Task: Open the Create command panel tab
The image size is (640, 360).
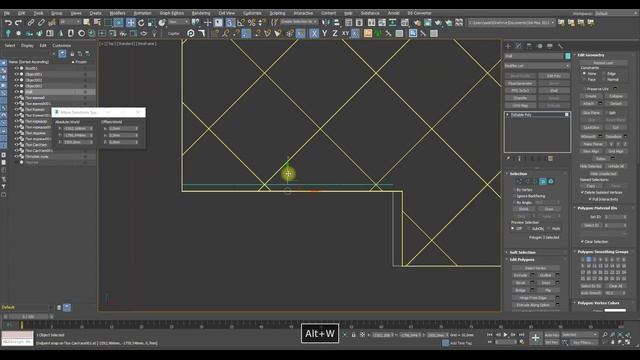Action: [508, 46]
